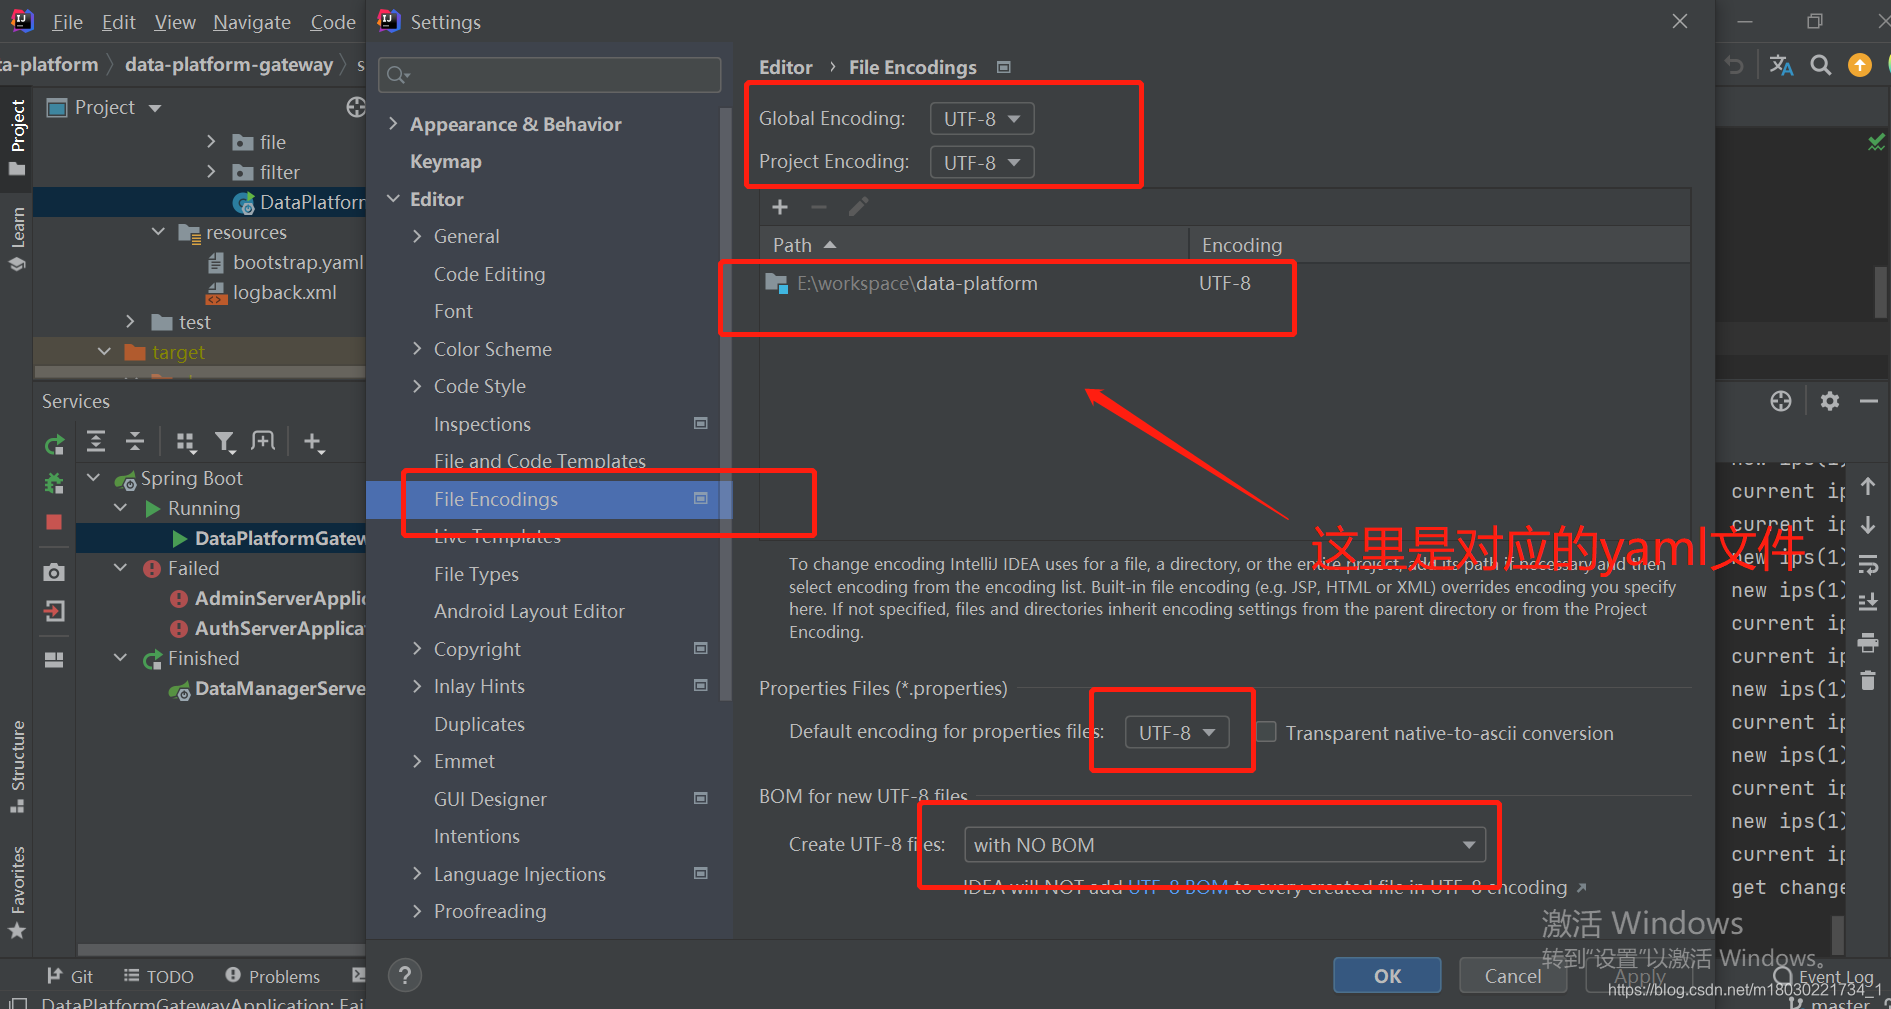Toggle Transparent native-to-ascii conversion
This screenshot has height=1009, width=1891.
click(x=1265, y=732)
